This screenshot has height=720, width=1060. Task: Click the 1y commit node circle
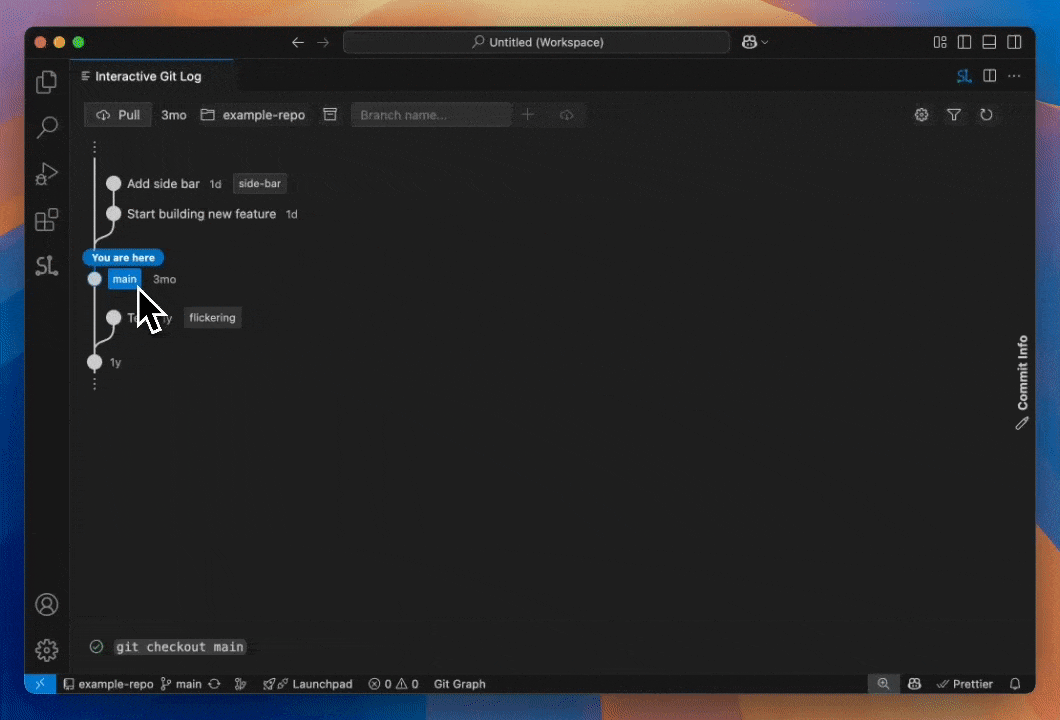point(95,362)
